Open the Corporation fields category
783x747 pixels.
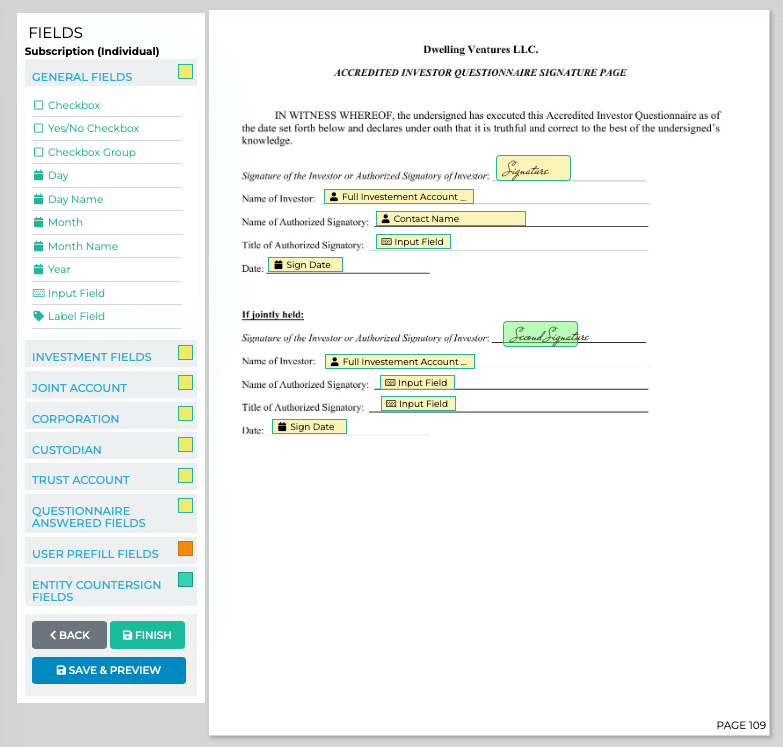[x=76, y=419]
